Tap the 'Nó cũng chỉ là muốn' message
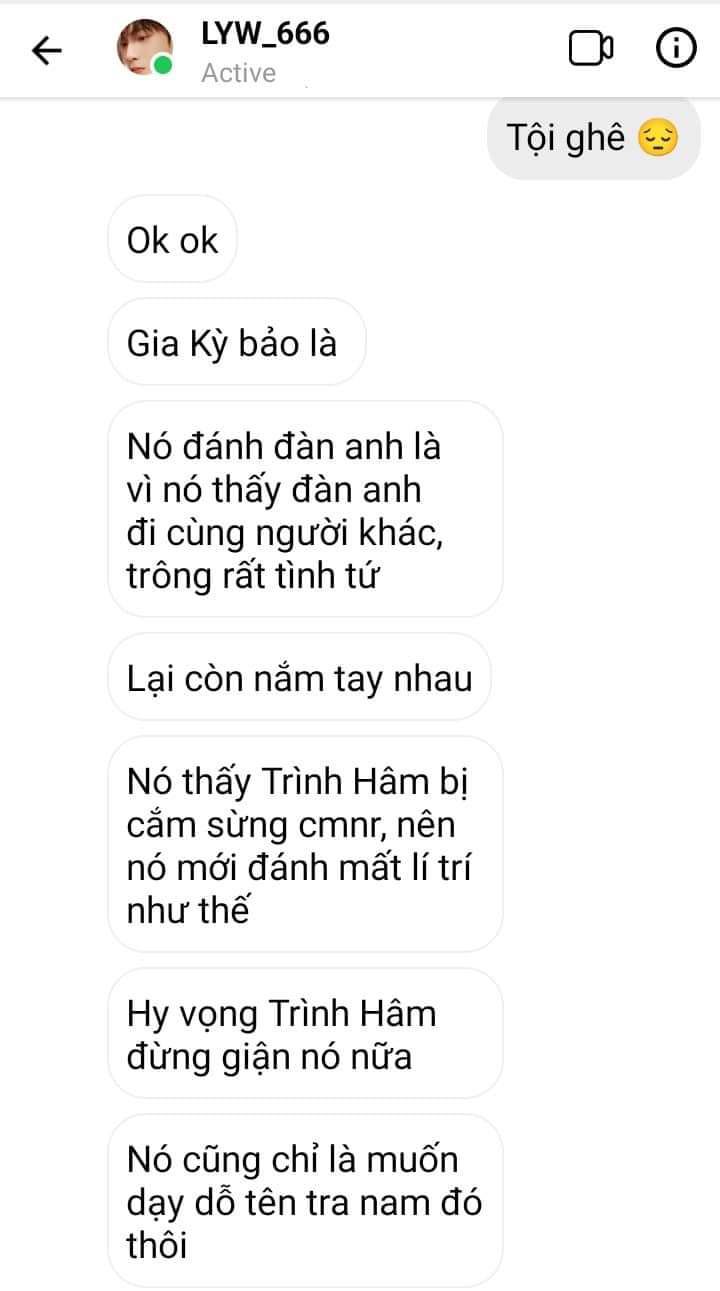This screenshot has height=1291, width=720. [305, 1201]
